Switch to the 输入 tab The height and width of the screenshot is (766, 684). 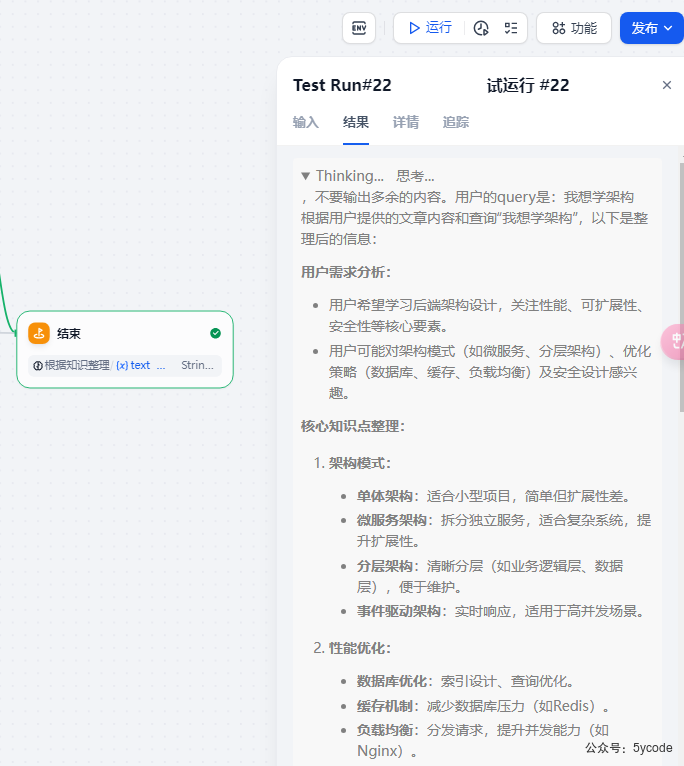tap(306, 122)
